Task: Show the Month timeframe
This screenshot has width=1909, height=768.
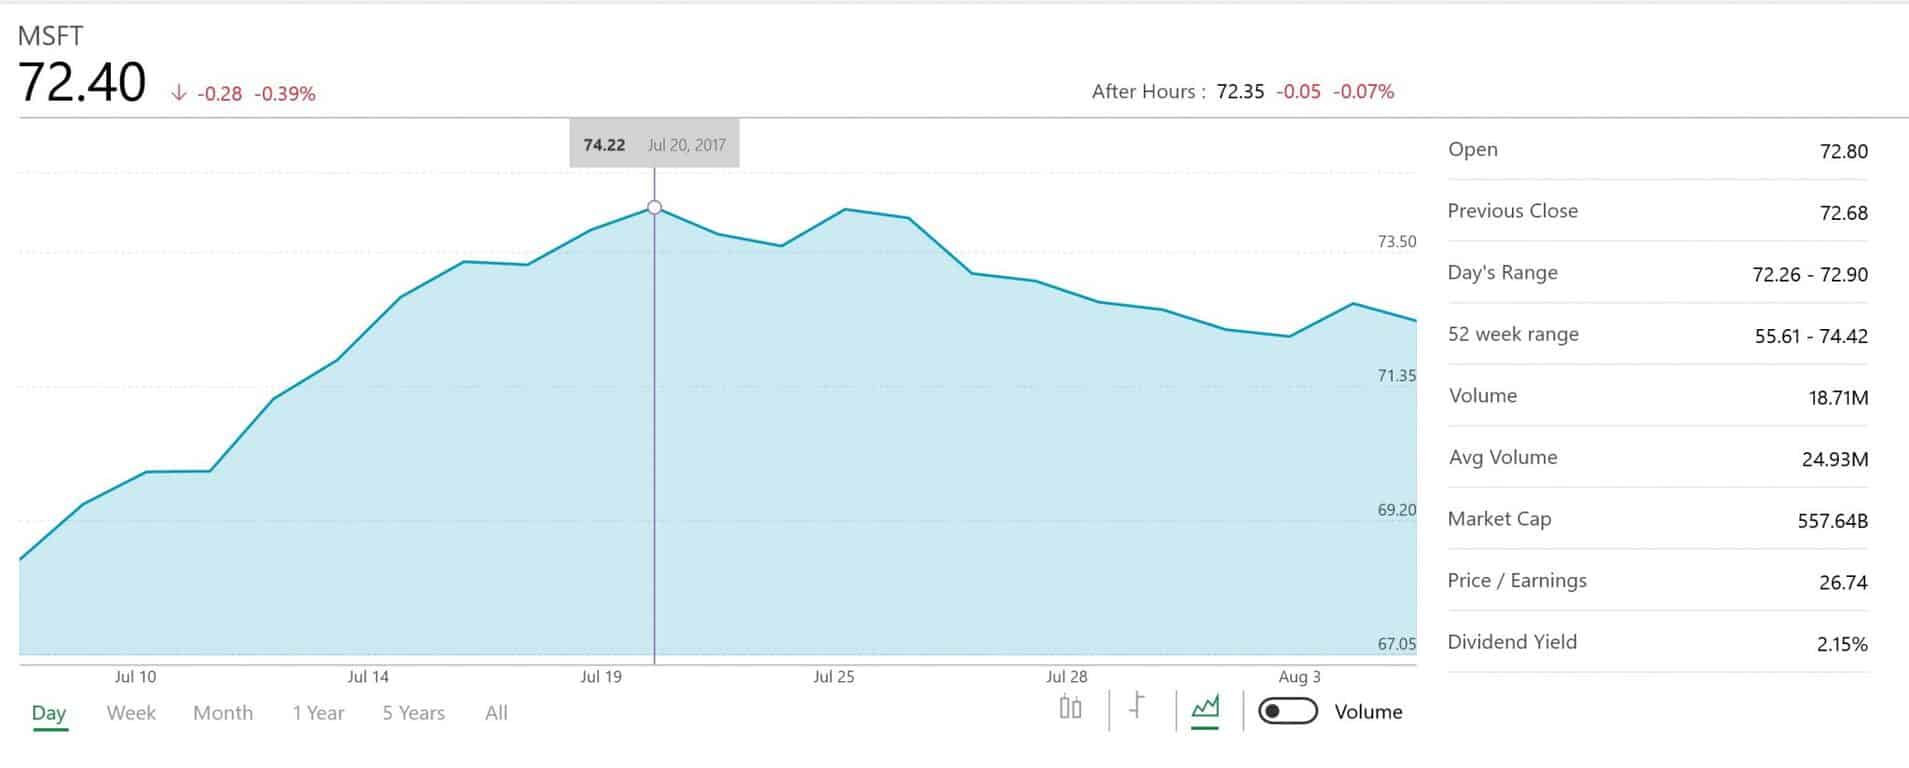Action: (x=223, y=713)
